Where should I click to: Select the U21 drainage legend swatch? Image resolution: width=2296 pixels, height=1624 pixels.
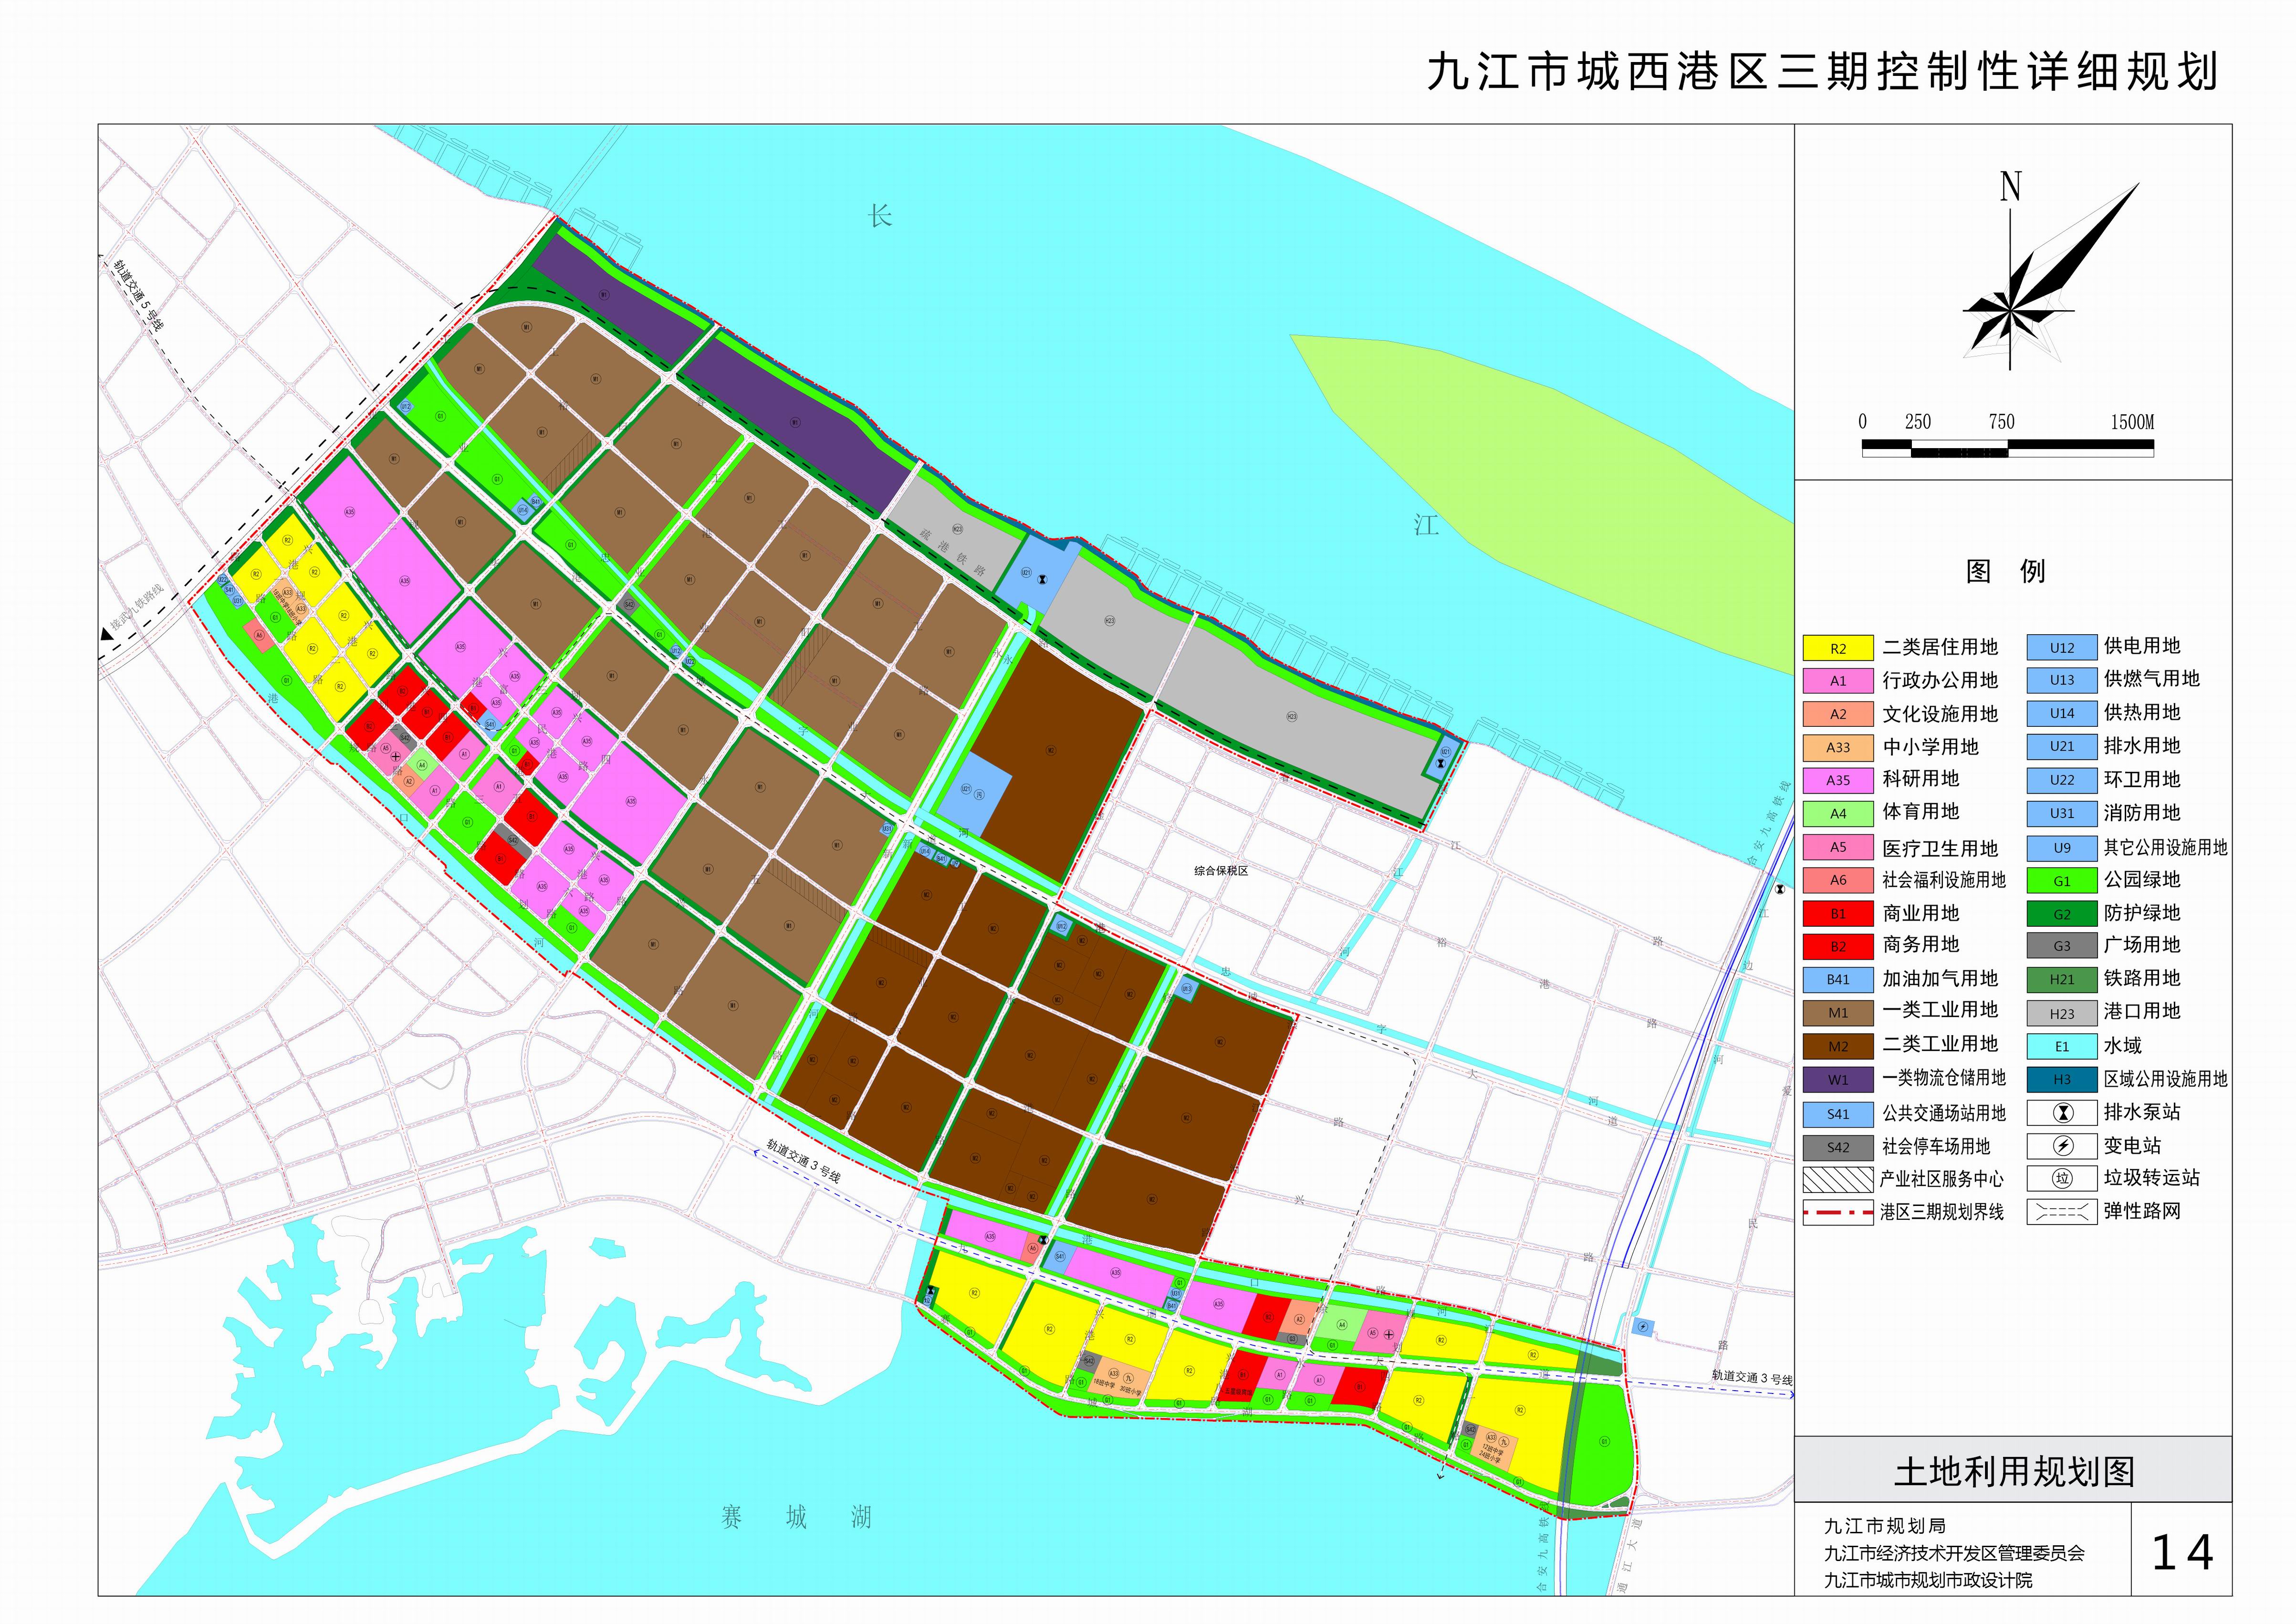pos(2062,746)
